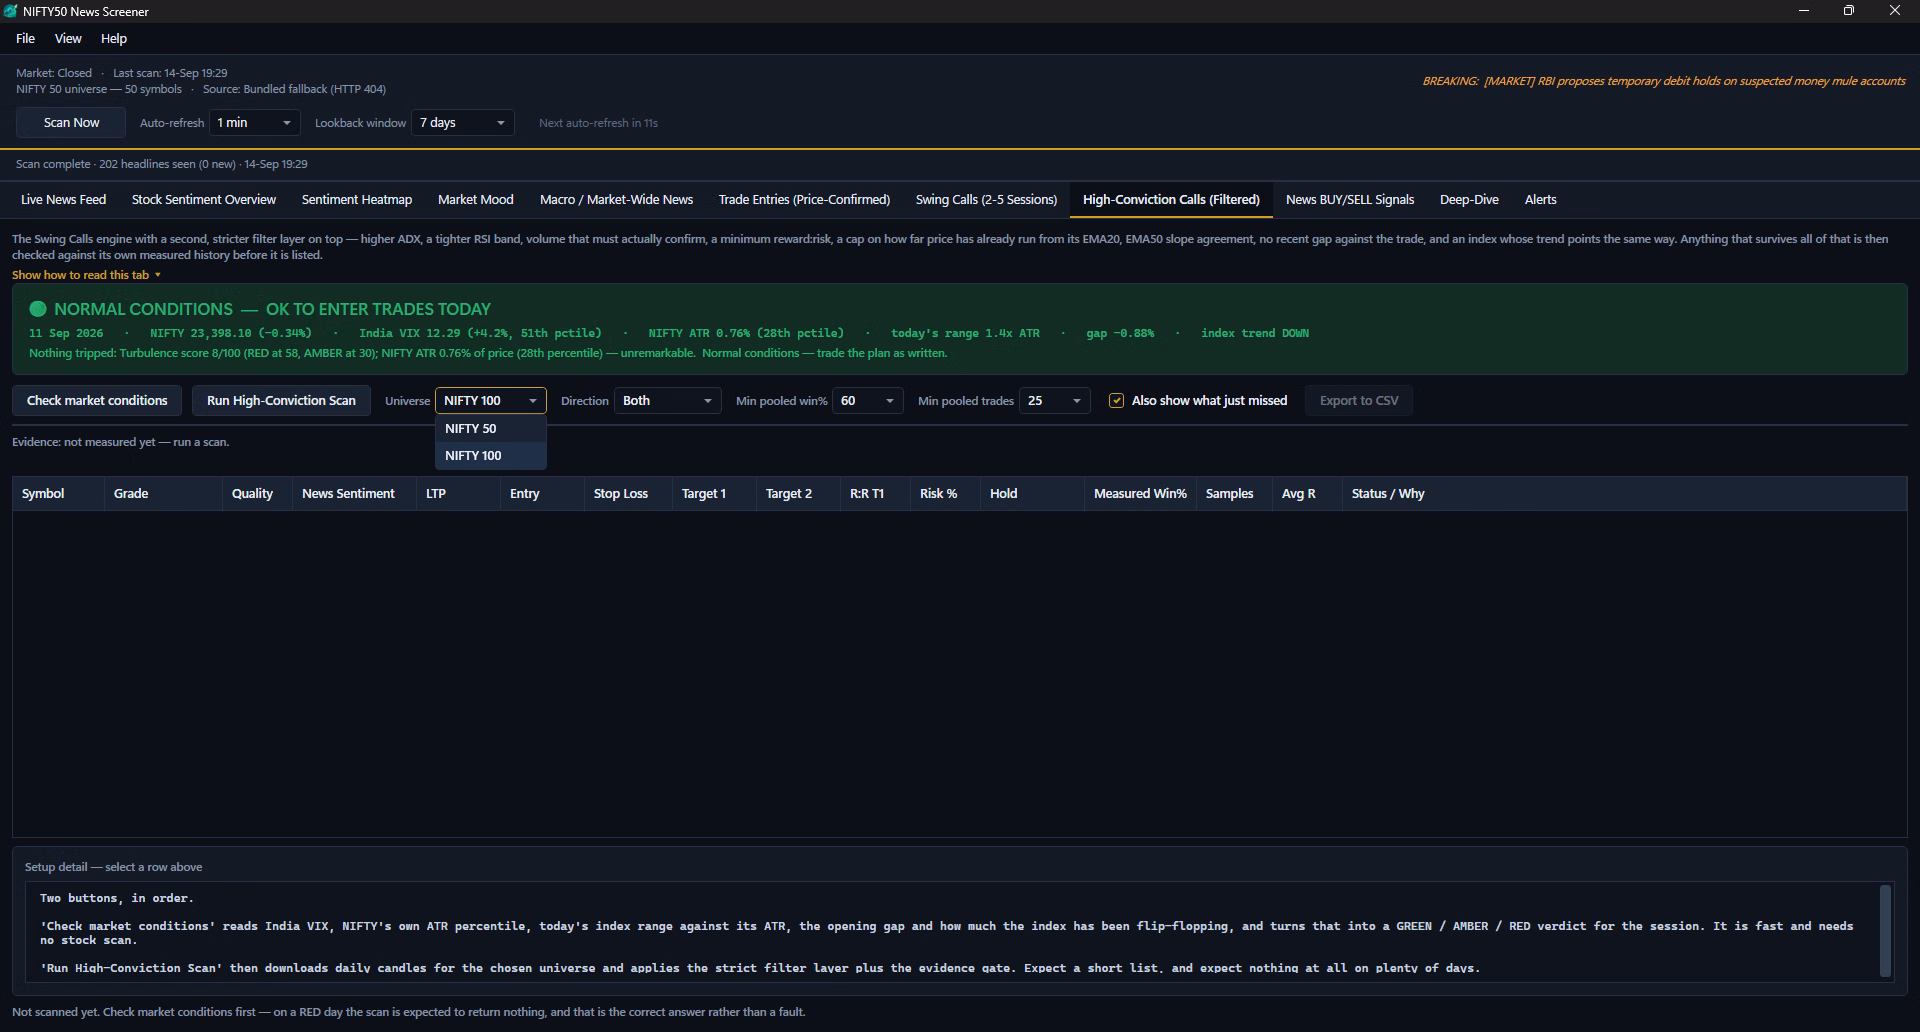Sort by News Sentiment column header
Screen dimensions: 1920x1032
tap(354, 494)
